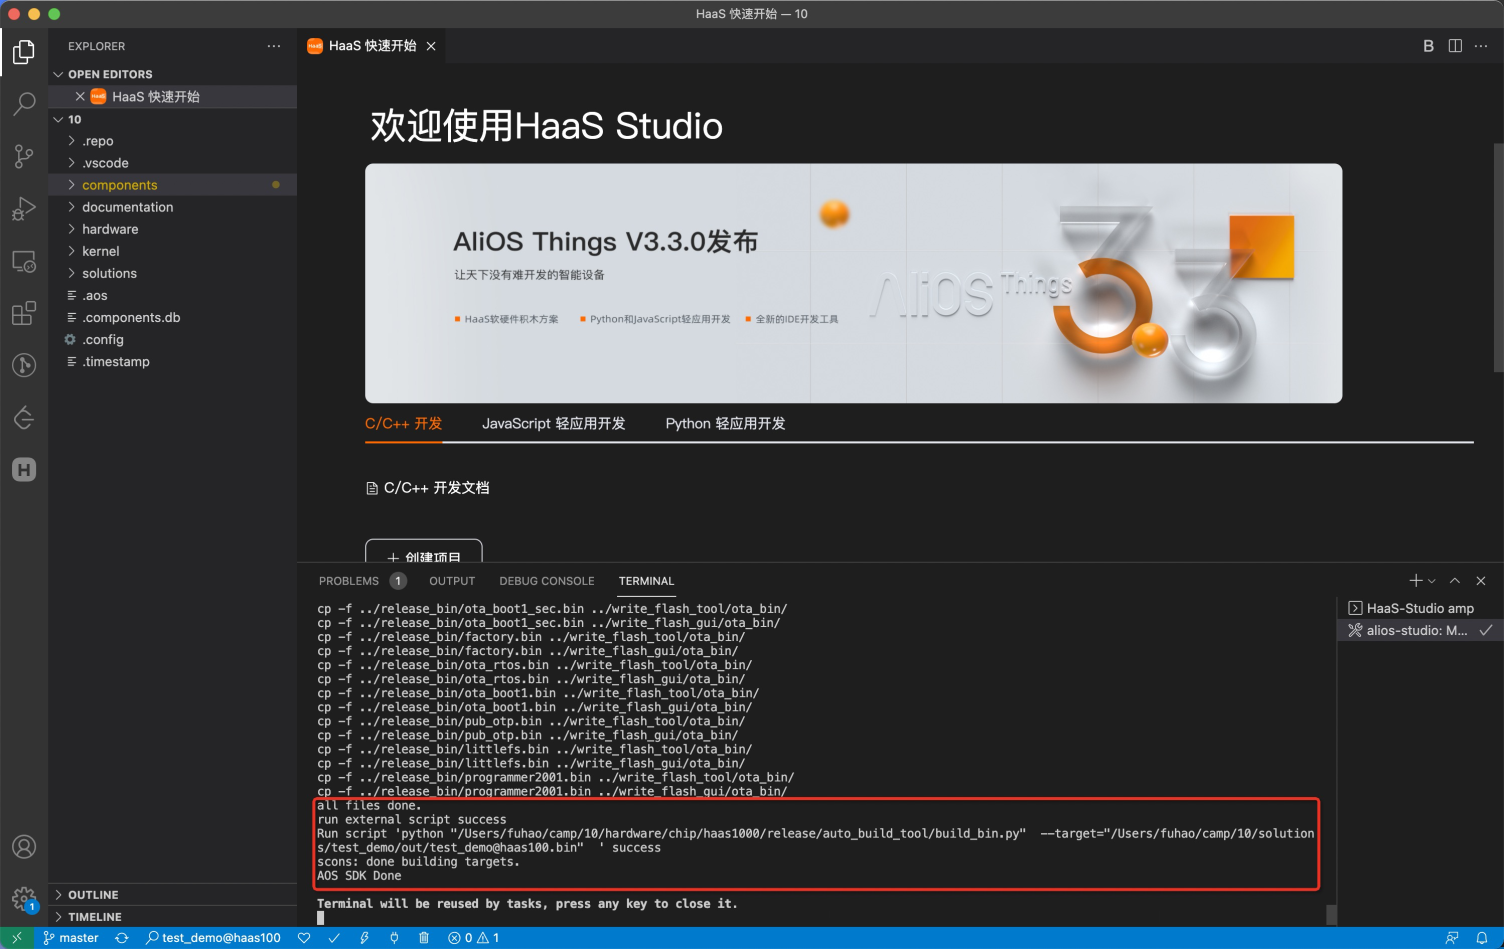Switch to Python 轻应用开发 tab
Viewport: 1504px width, 949px height.
725,424
